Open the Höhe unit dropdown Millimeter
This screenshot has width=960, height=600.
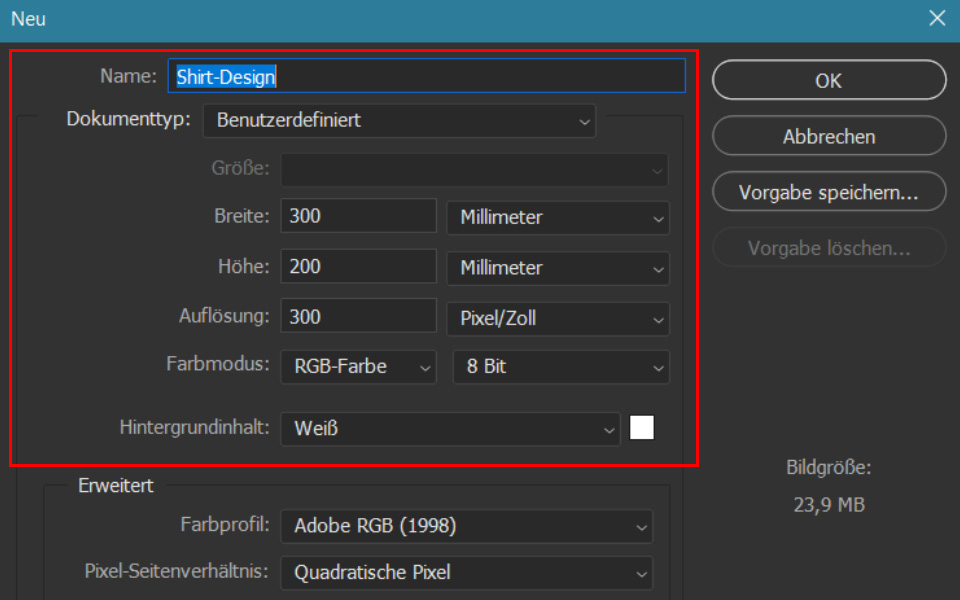tap(558, 268)
